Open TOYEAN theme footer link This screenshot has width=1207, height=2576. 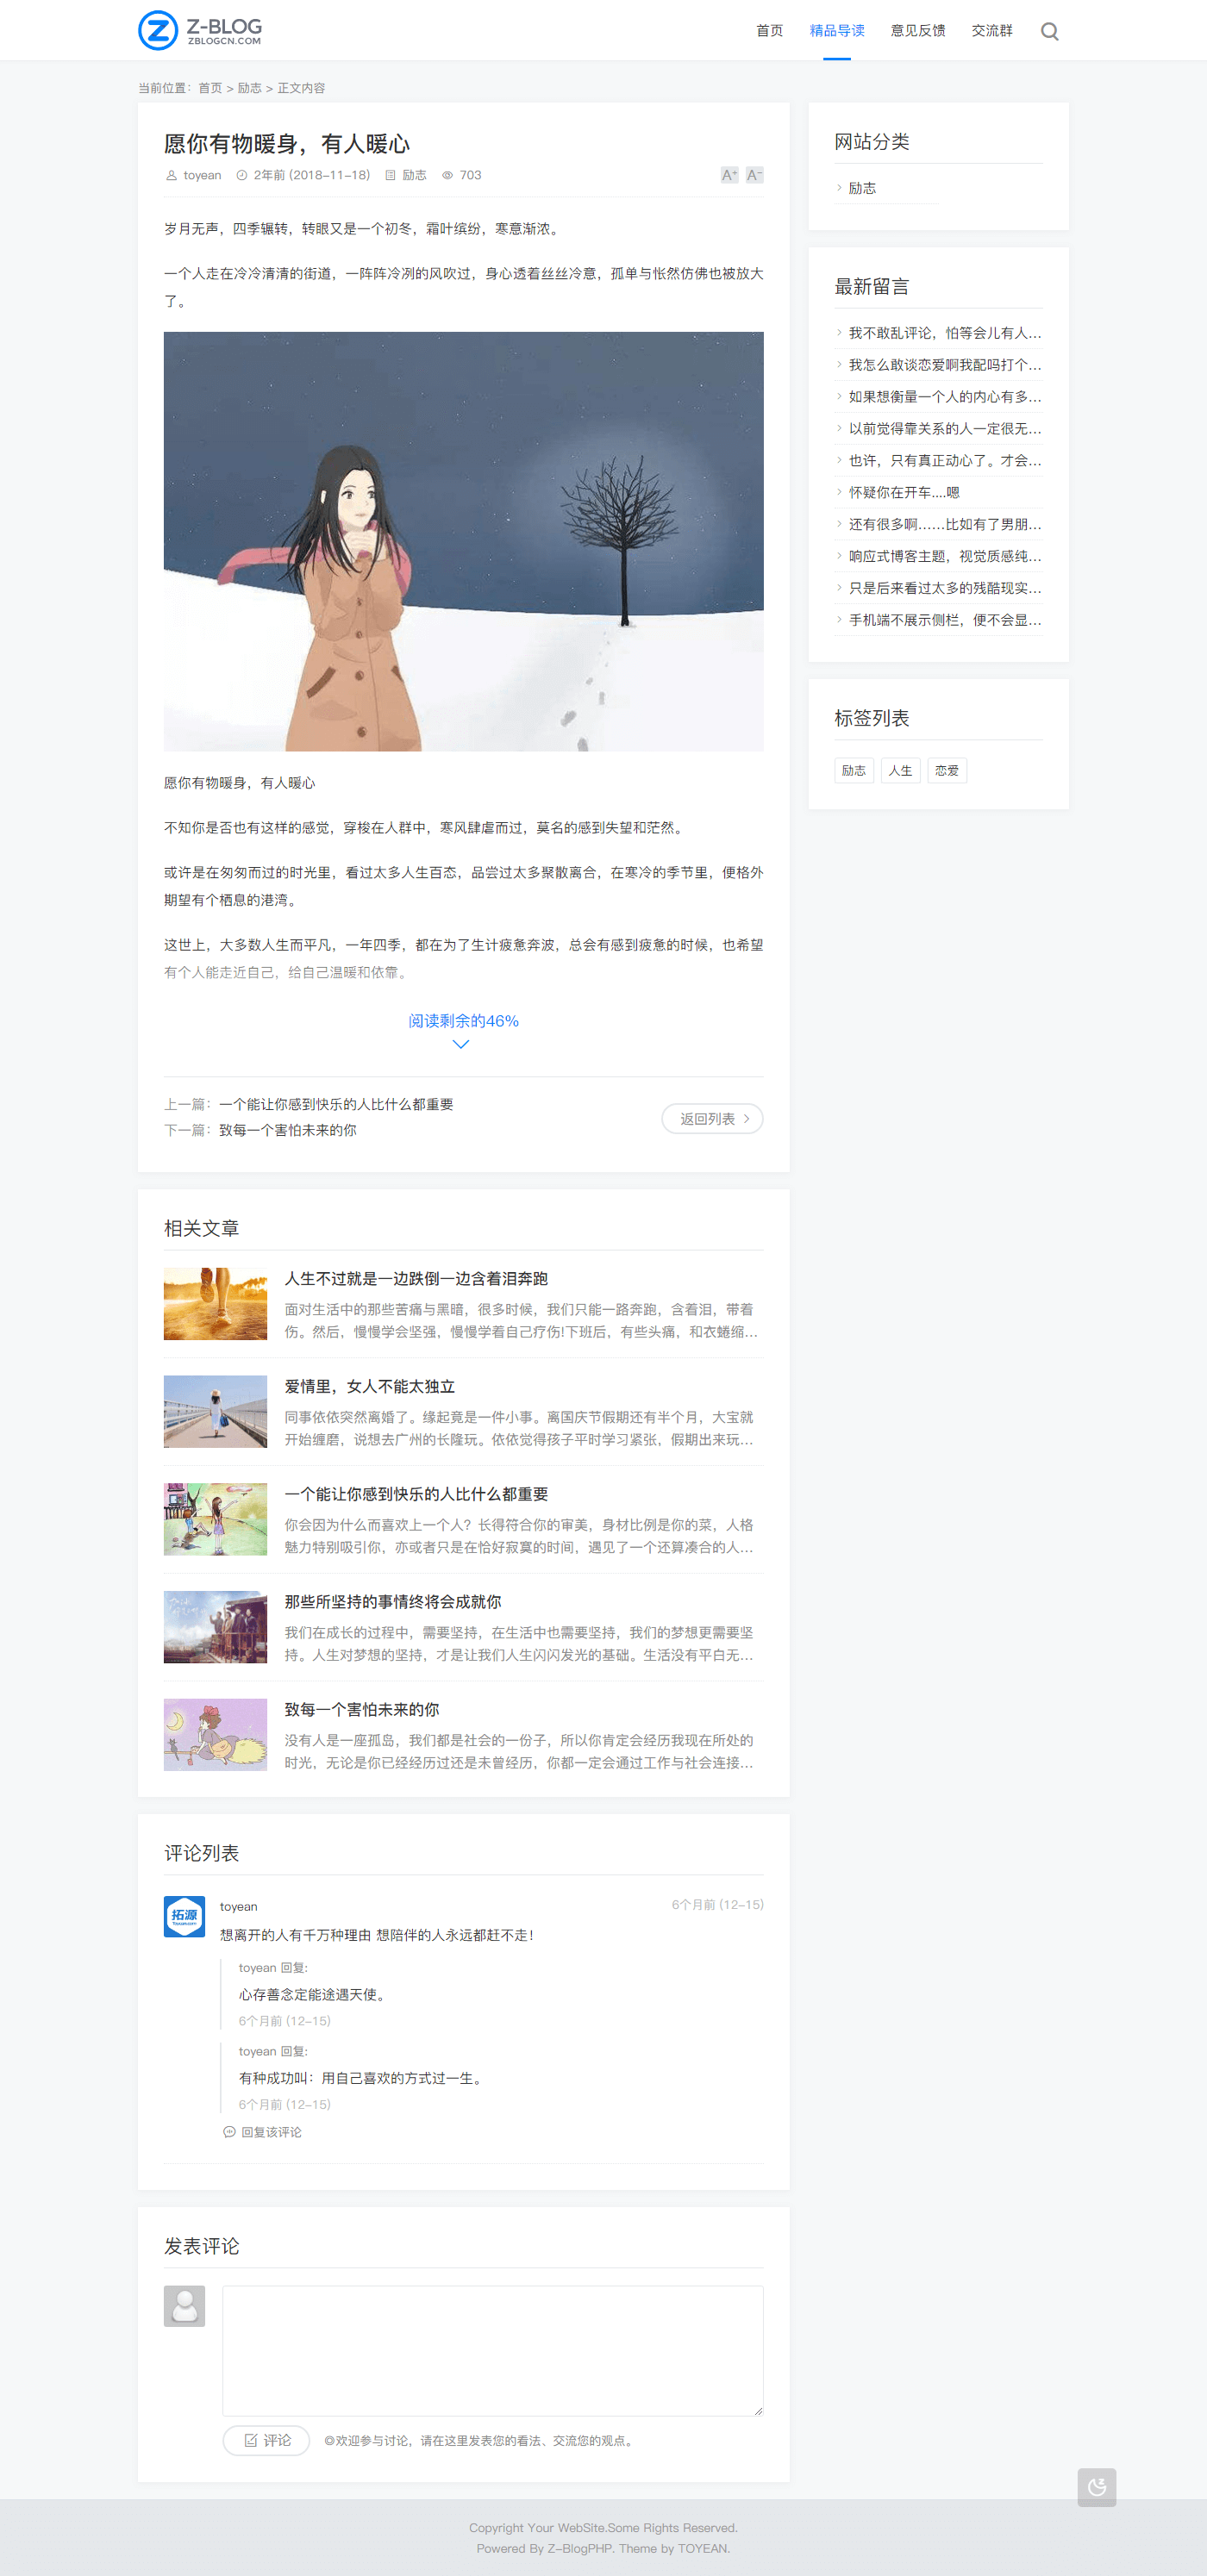point(702,2548)
